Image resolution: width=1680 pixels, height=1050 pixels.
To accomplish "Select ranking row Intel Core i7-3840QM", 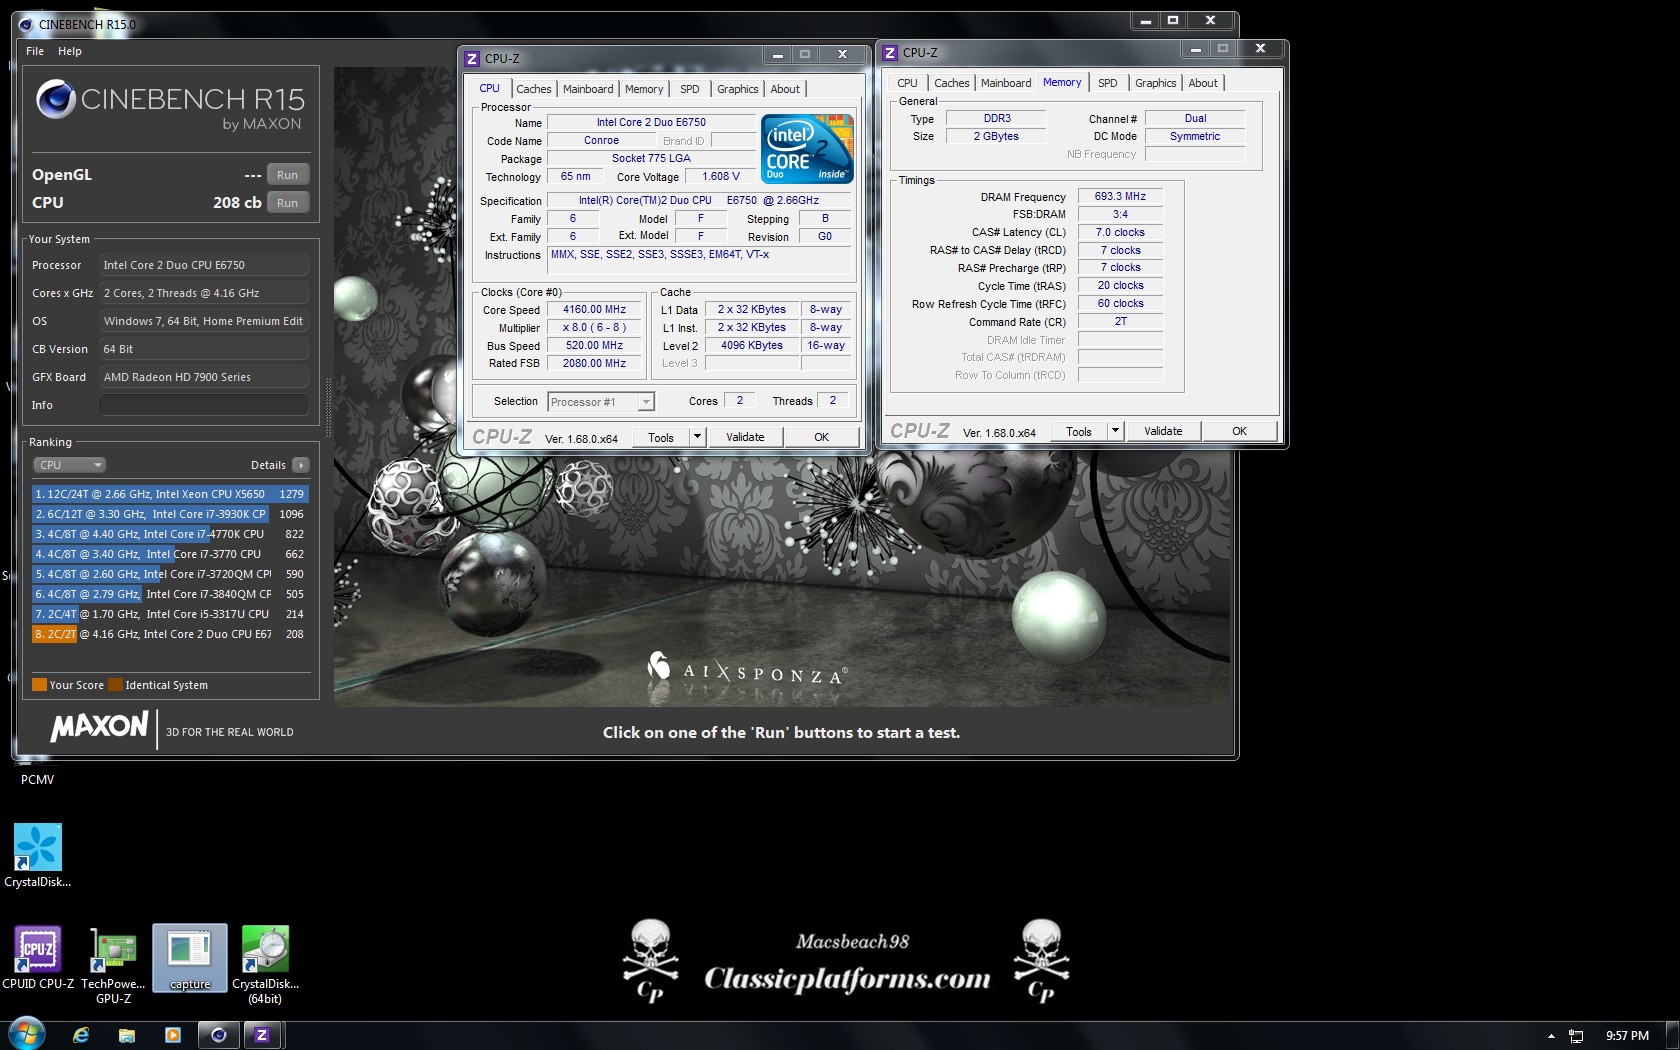I will [x=169, y=594].
